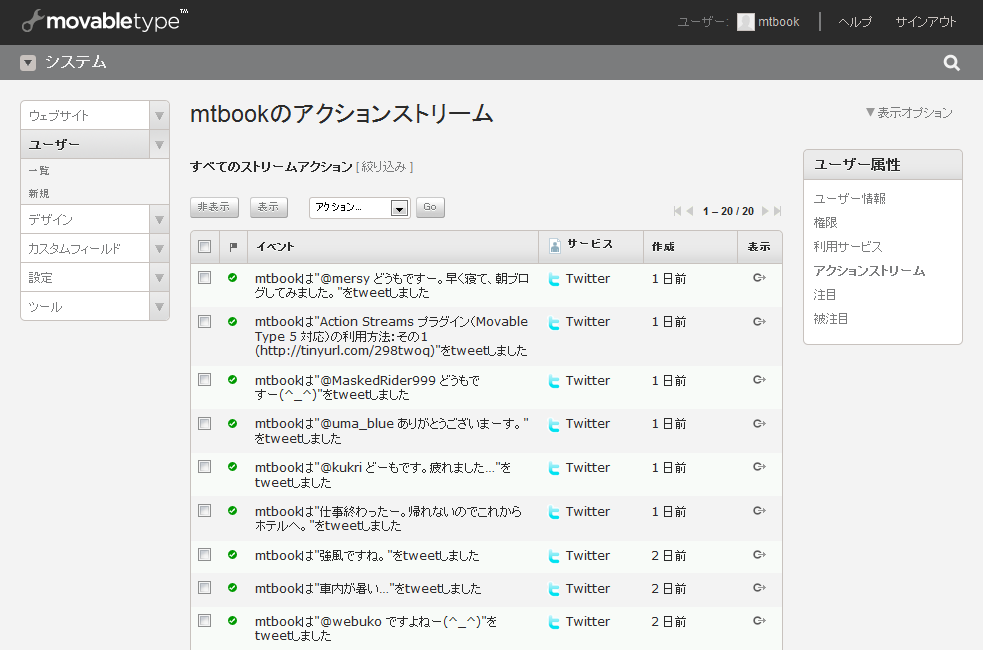This screenshot has height=650, width=983.
Task: Open the ヘルプ link
Action: tap(855, 22)
